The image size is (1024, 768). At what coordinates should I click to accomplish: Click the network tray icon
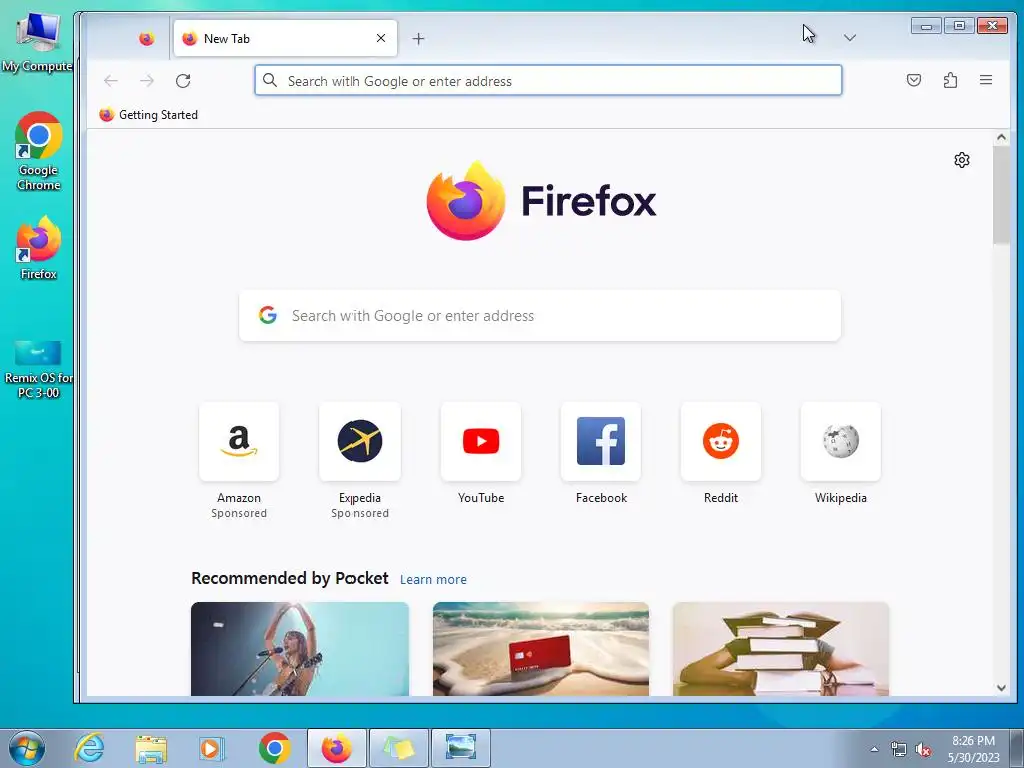899,750
